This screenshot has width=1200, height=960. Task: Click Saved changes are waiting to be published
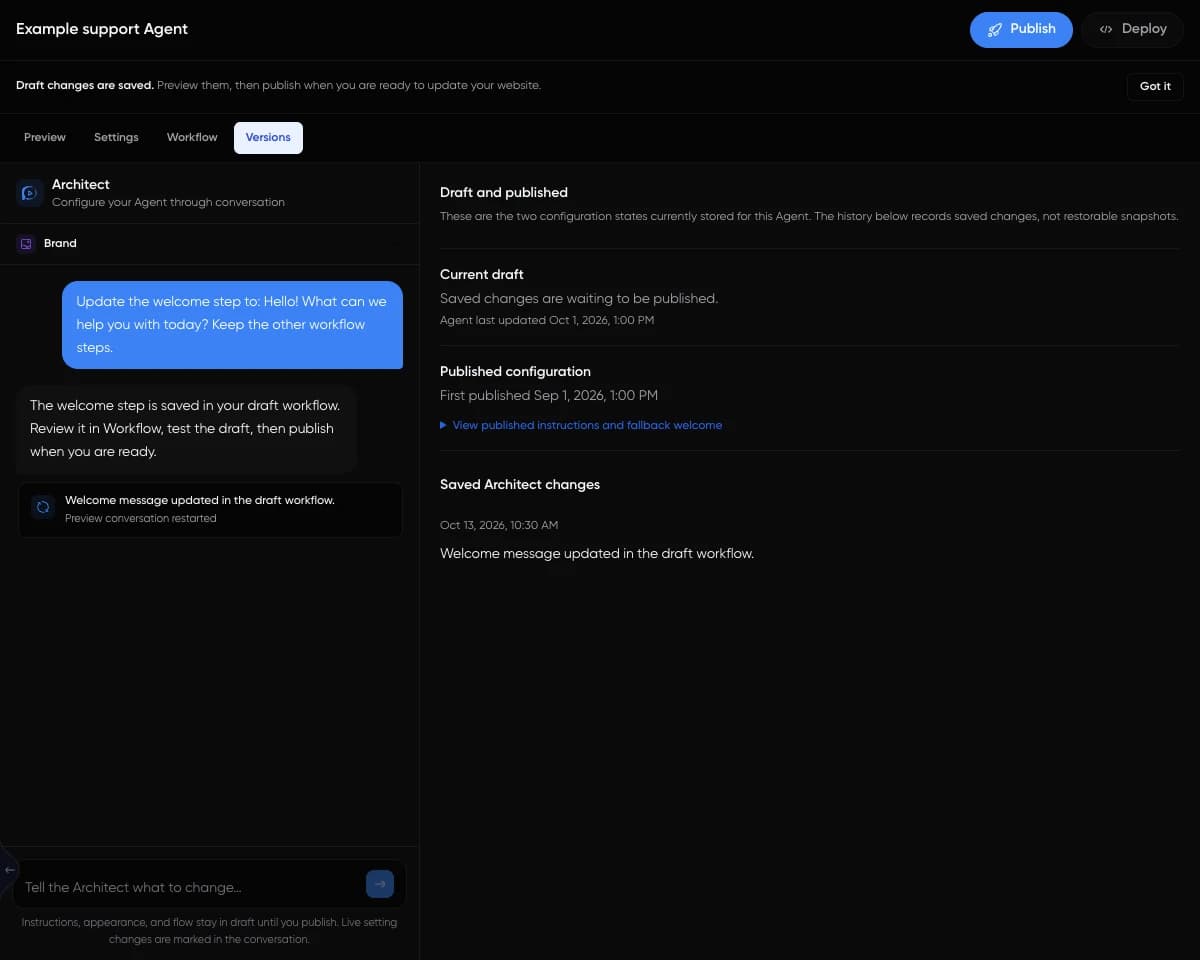point(579,298)
